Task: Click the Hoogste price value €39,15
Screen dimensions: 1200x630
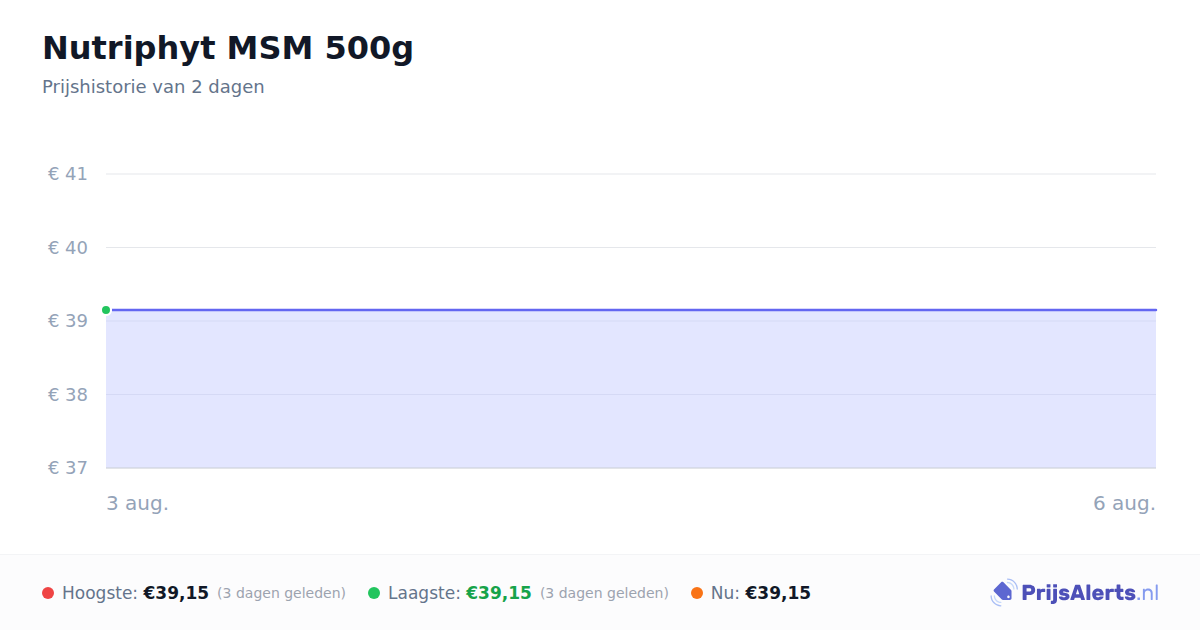Action: (176, 593)
